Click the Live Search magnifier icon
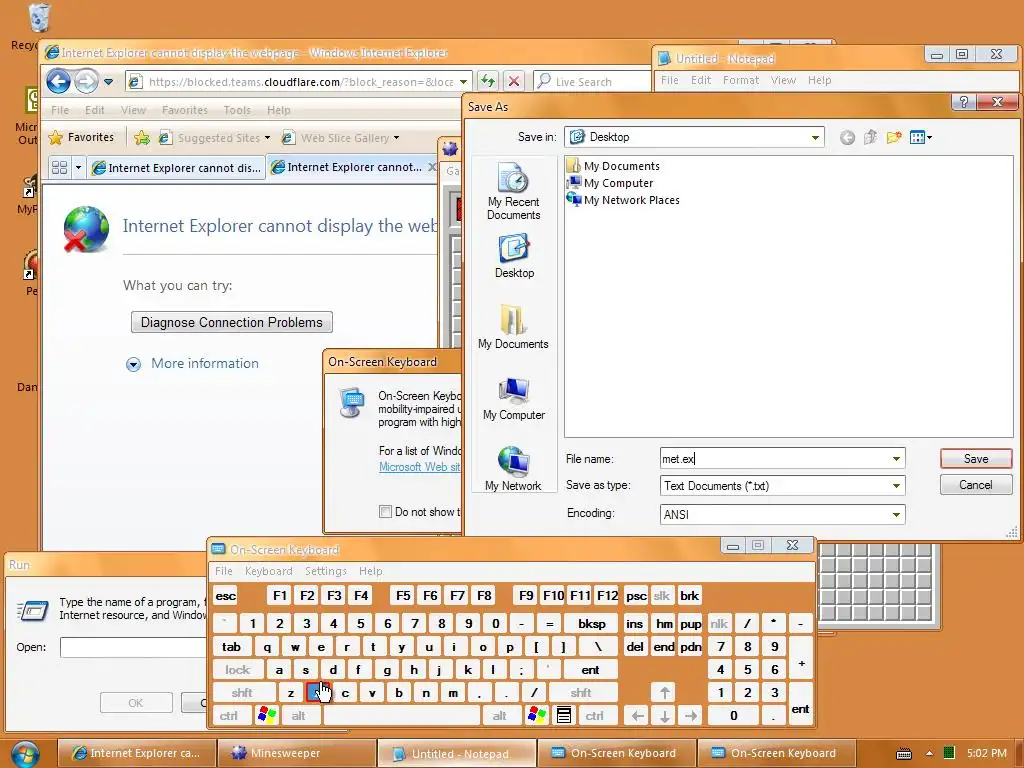The image size is (1024, 768). [x=543, y=81]
